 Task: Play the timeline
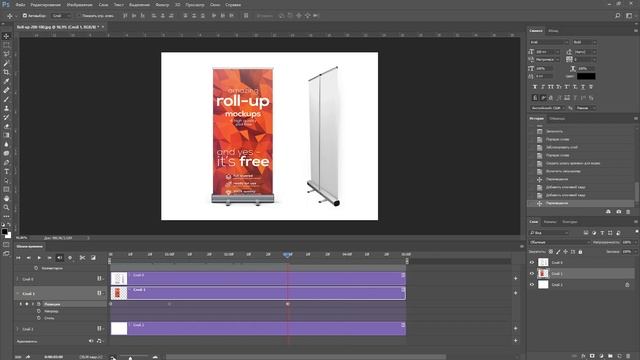pos(39,258)
